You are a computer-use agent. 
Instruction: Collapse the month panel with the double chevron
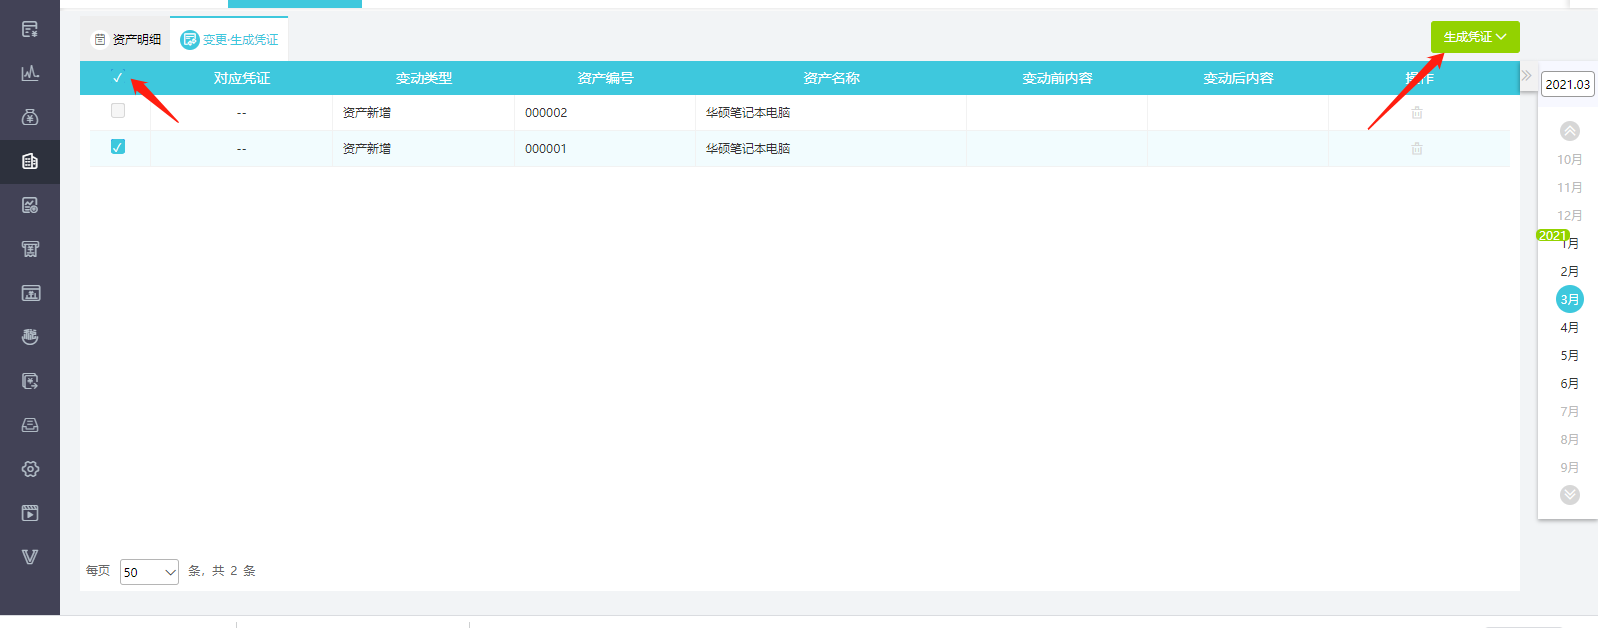pyautogui.click(x=1527, y=76)
